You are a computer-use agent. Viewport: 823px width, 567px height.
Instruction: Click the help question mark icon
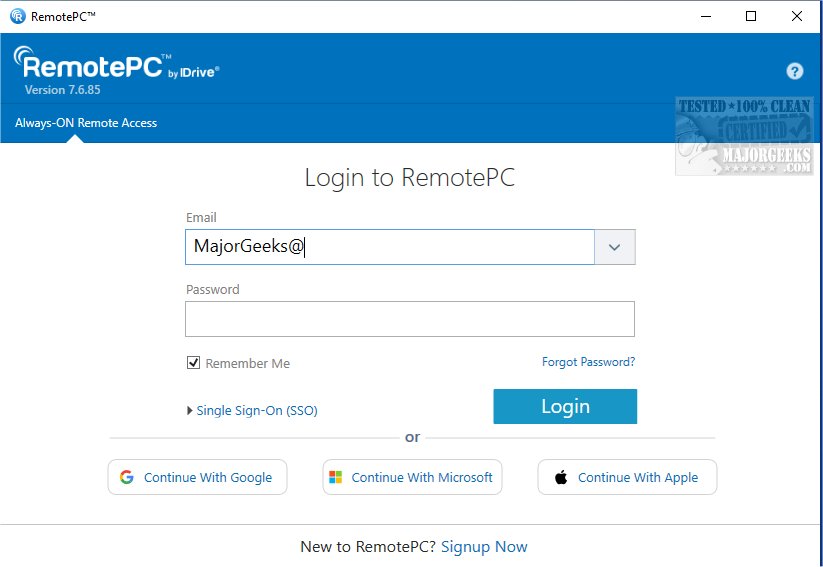tap(795, 71)
